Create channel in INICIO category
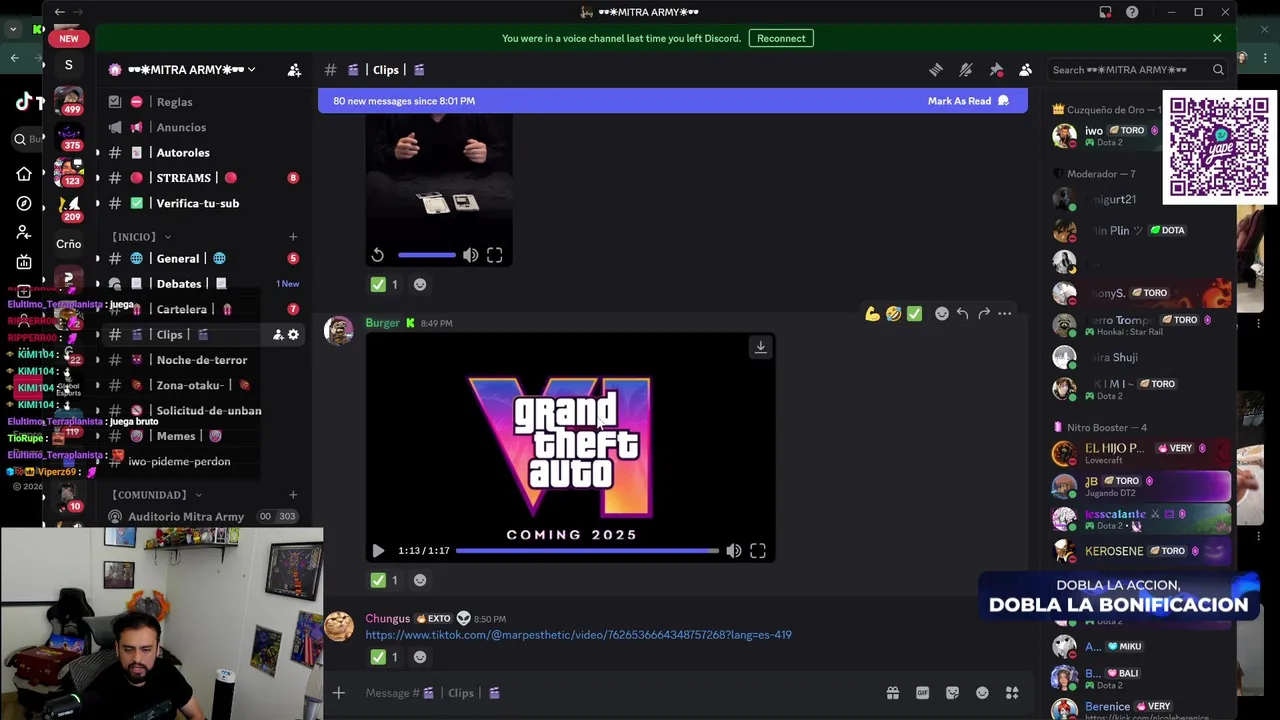The height and width of the screenshot is (720, 1280). (x=293, y=237)
